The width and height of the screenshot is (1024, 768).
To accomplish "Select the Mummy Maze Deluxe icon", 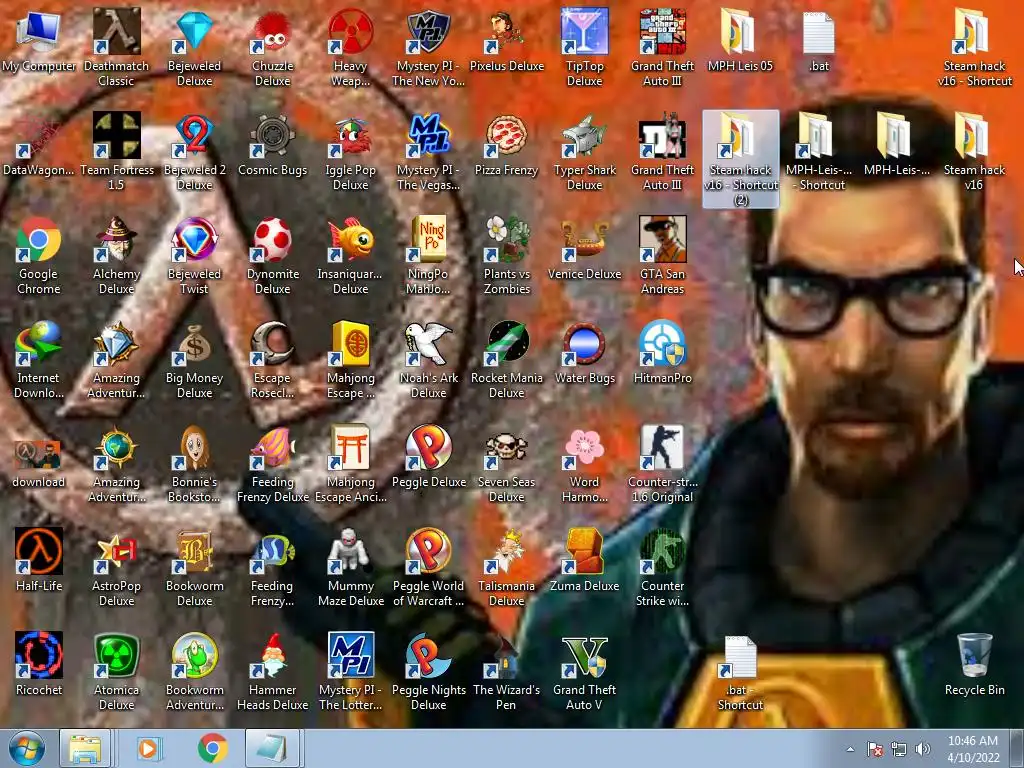I will pyautogui.click(x=351, y=551).
